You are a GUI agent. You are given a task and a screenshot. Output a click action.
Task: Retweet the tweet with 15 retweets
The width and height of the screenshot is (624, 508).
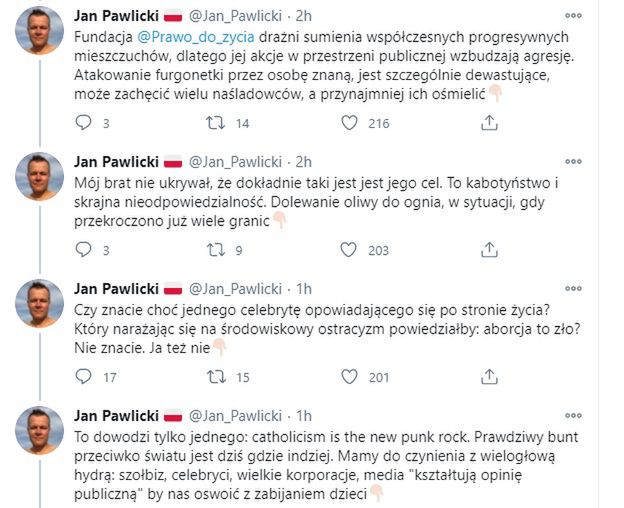tap(215, 377)
